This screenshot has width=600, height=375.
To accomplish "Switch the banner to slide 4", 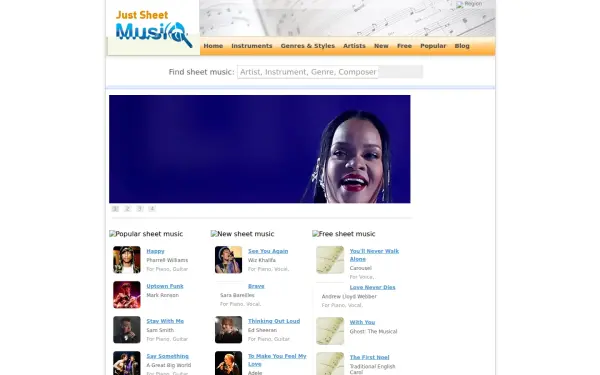I will 152,209.
